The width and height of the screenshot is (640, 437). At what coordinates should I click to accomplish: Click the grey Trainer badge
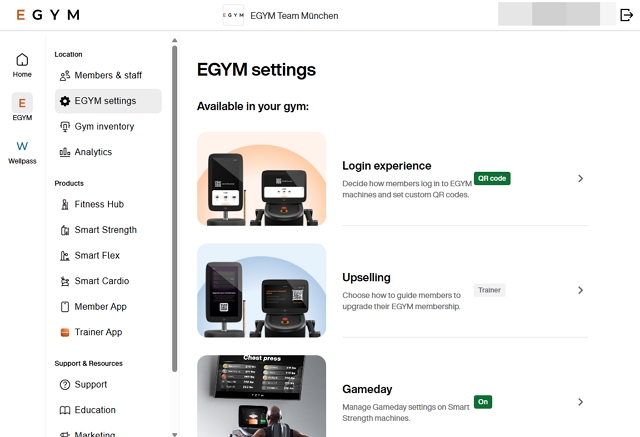[489, 290]
